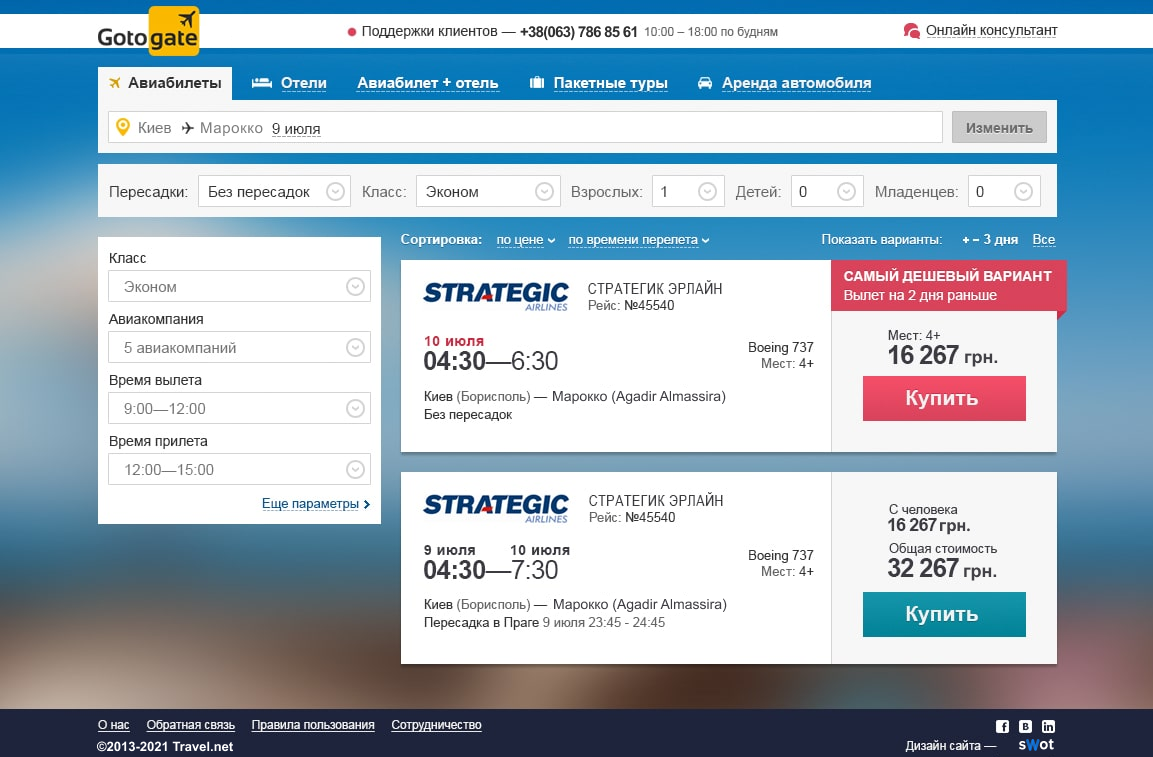Open the О нас footer link
1153x757 pixels.
pos(113,725)
